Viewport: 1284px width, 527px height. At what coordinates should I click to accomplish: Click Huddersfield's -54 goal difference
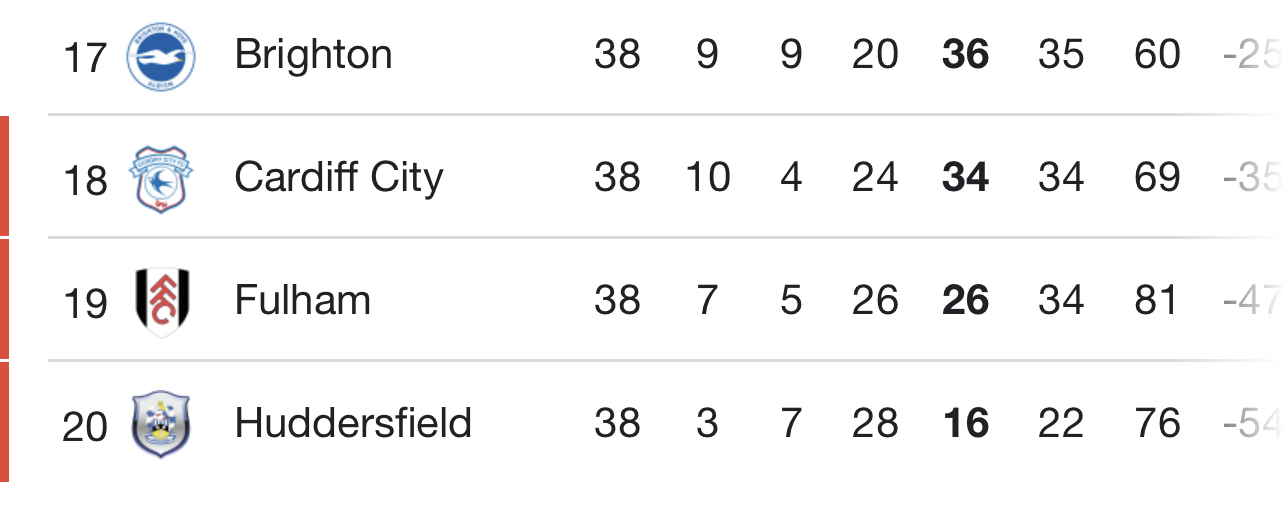[x=1252, y=423]
